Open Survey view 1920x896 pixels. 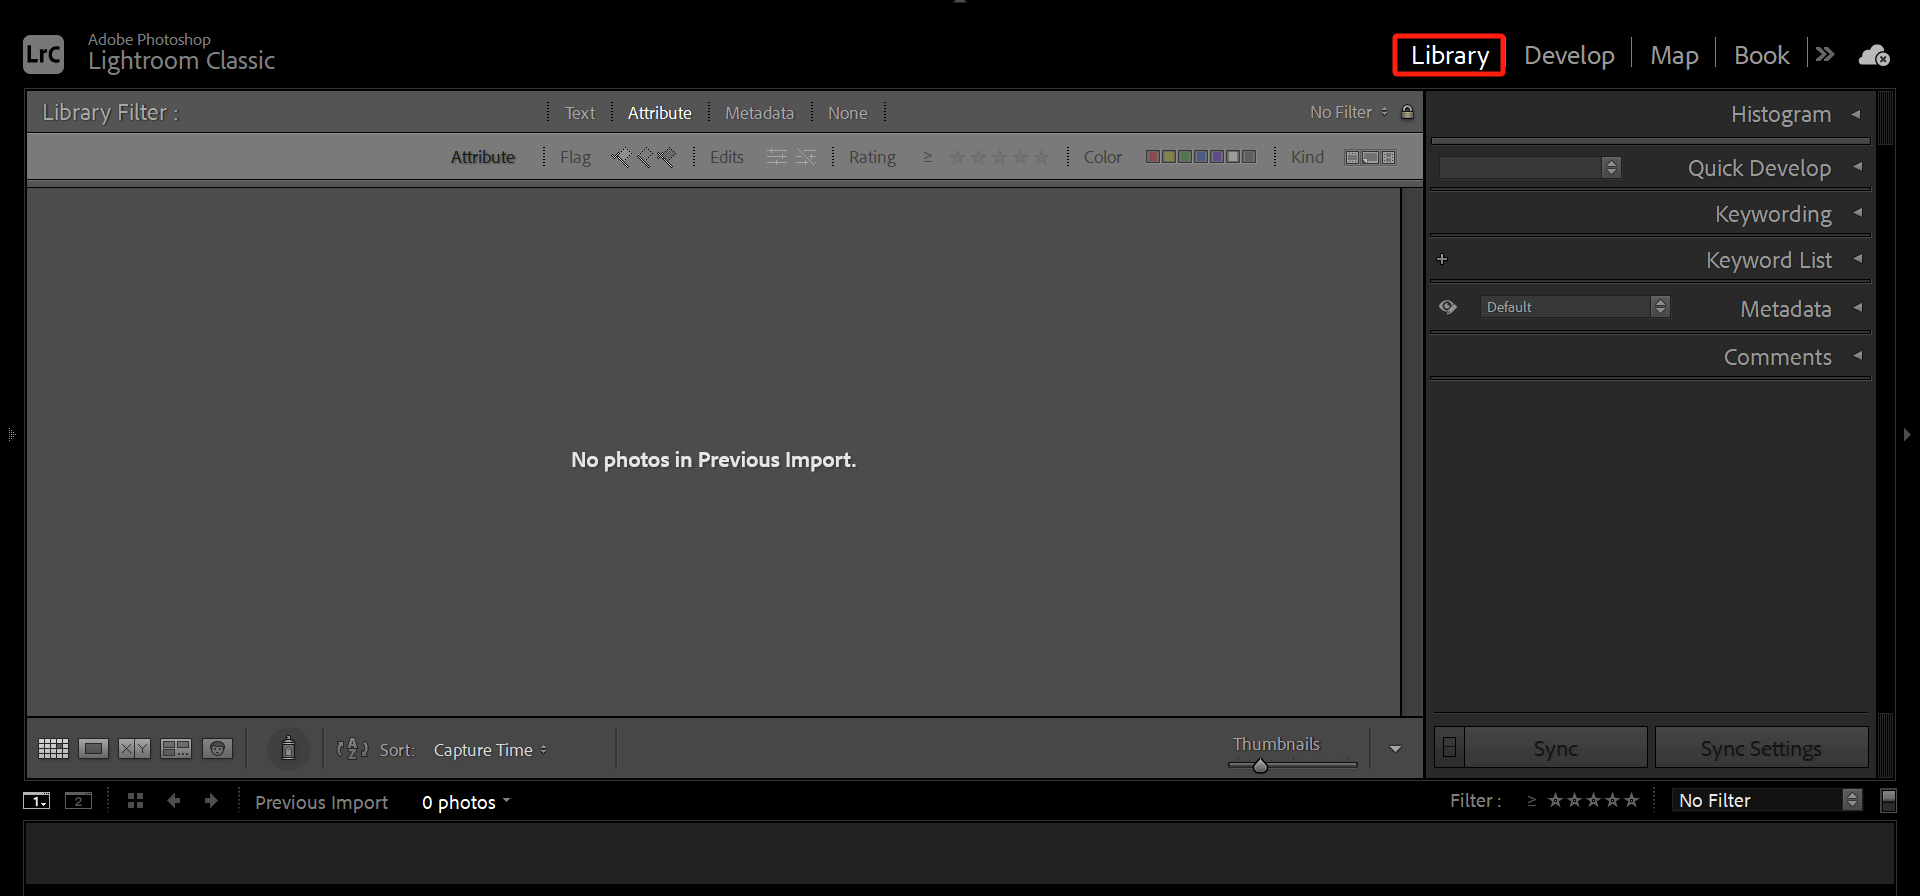click(176, 748)
